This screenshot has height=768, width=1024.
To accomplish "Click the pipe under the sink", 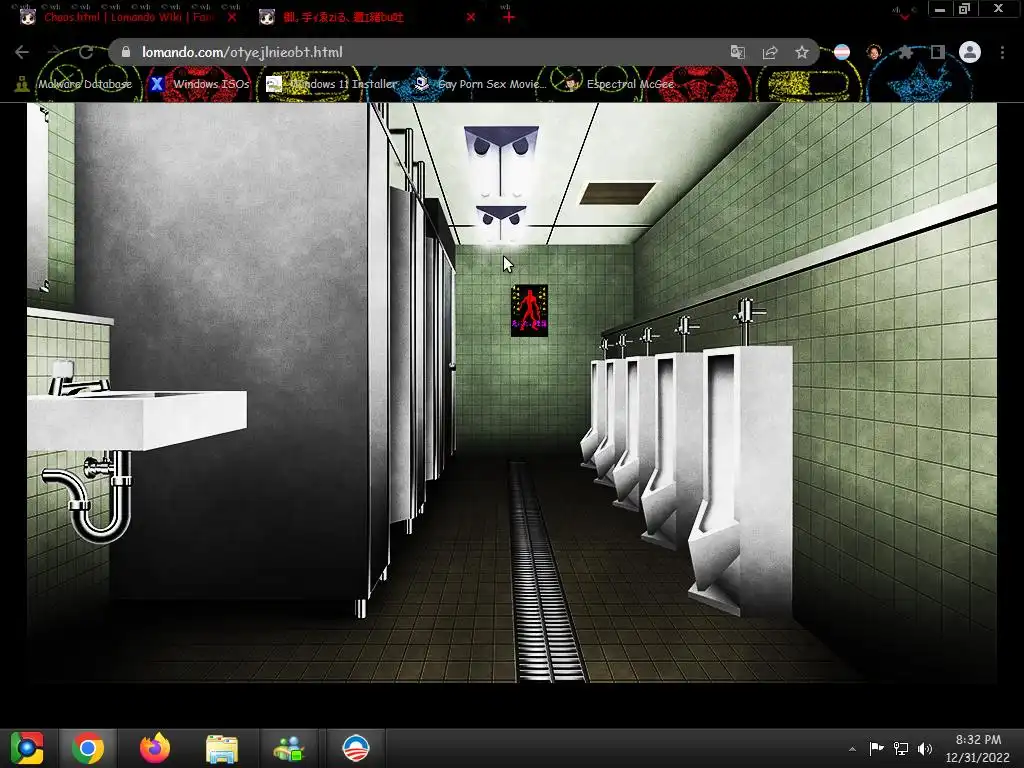I will [x=88, y=496].
